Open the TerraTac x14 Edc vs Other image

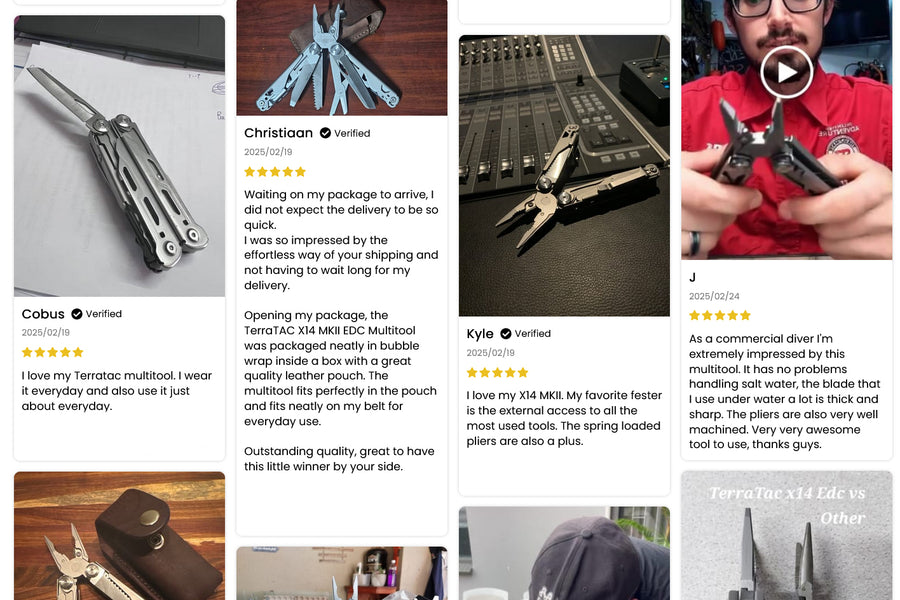(786, 536)
